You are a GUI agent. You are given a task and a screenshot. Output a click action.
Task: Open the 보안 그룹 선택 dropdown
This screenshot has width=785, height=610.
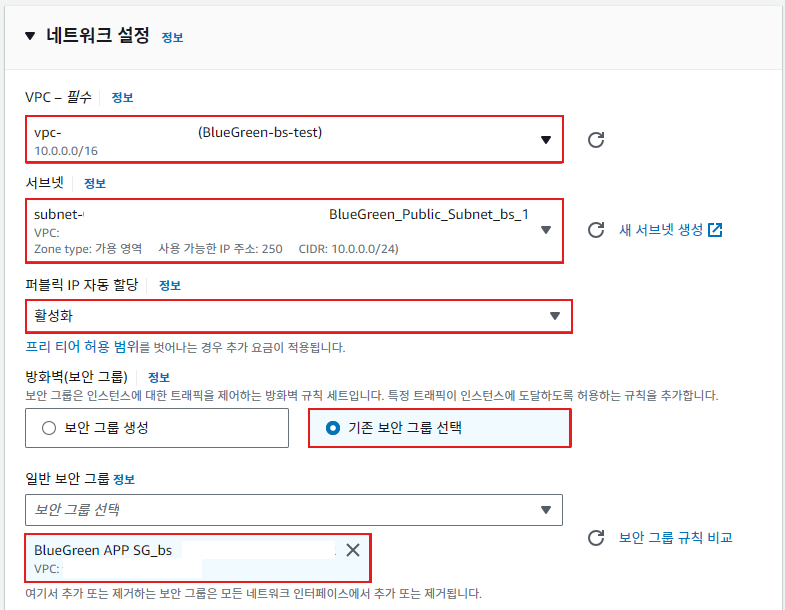(294, 510)
